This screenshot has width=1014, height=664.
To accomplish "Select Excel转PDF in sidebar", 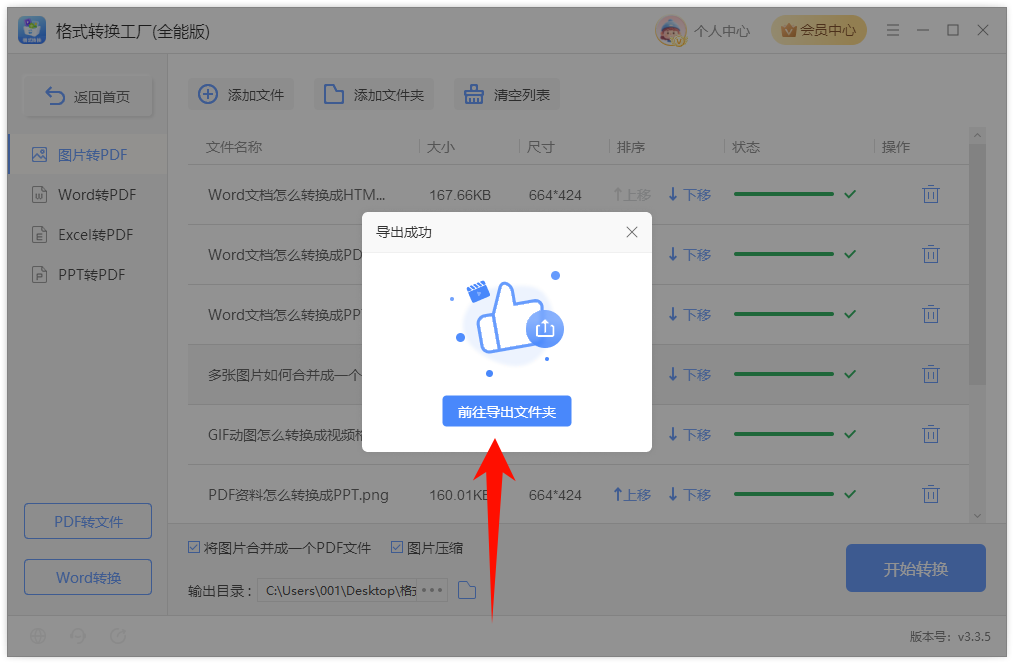I will [88, 235].
